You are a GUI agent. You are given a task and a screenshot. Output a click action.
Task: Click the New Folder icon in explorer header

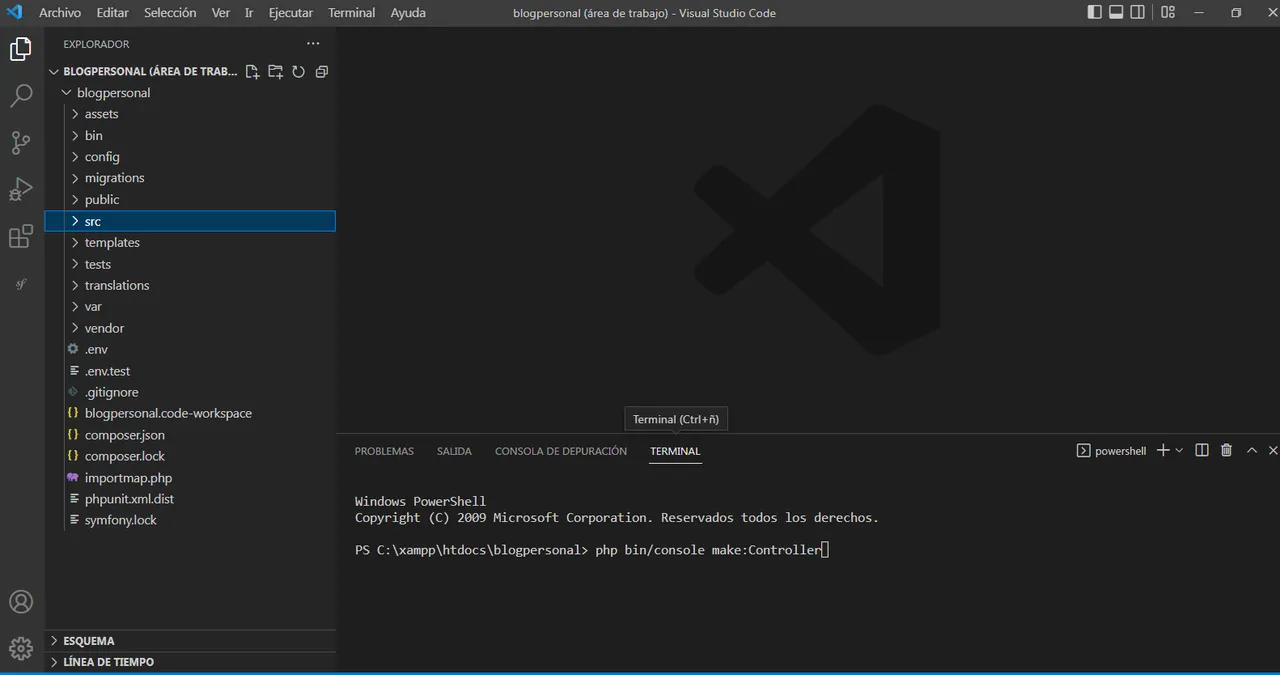(275, 72)
